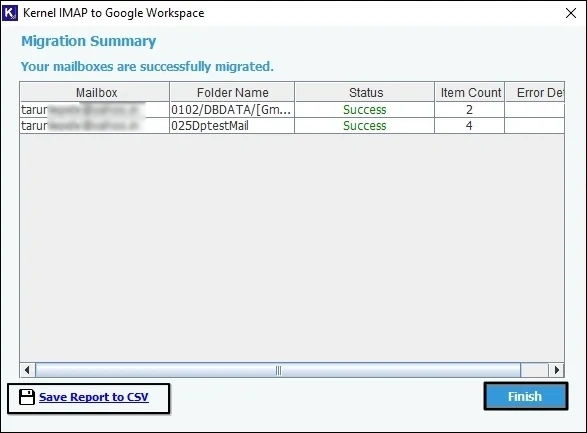The height and width of the screenshot is (433, 587).
Task: Select folder cell 025DptestMail
Action: click(x=232, y=126)
